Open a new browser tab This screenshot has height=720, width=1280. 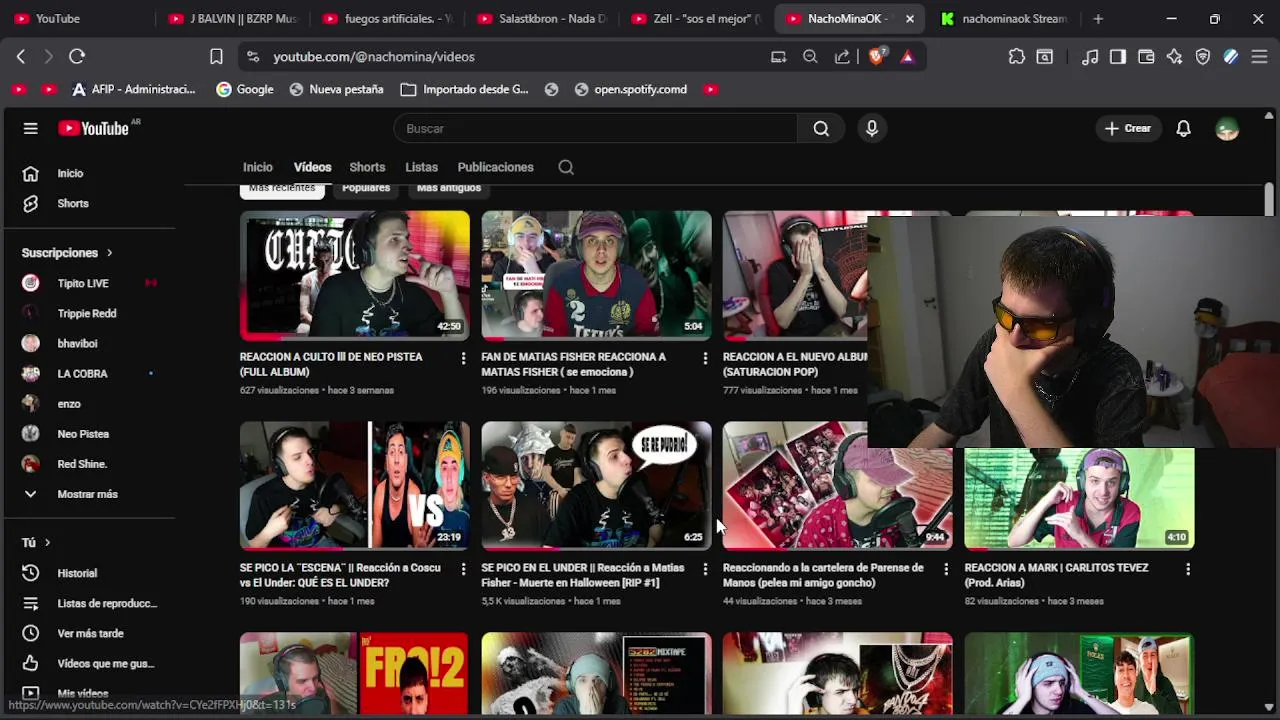[1098, 18]
